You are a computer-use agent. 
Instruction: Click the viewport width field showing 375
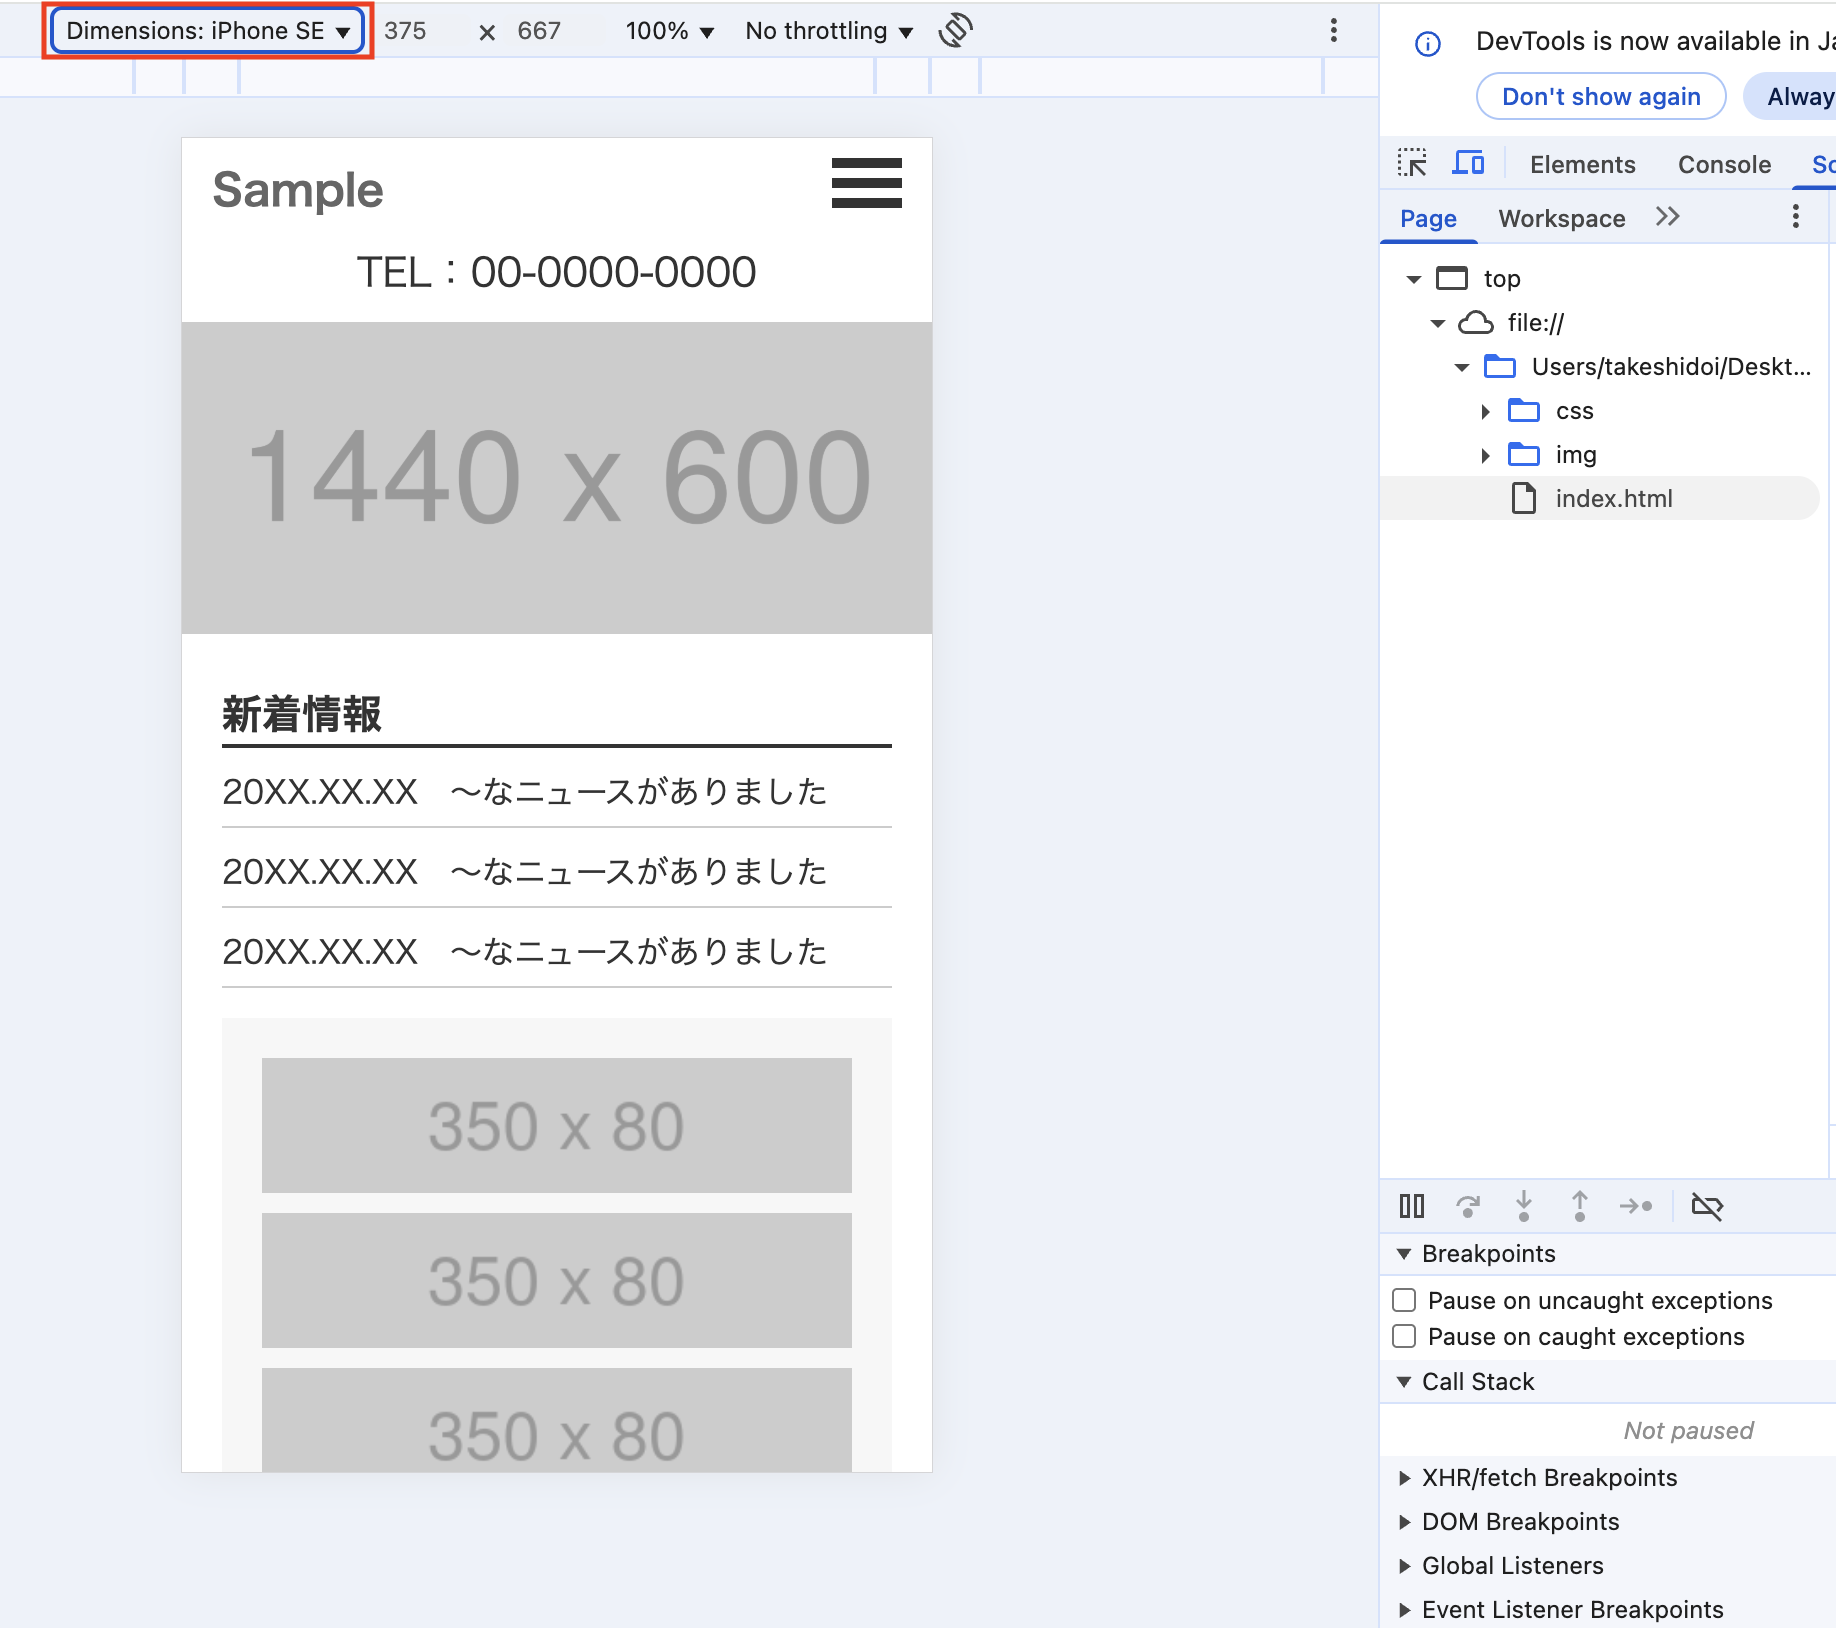pos(406,31)
